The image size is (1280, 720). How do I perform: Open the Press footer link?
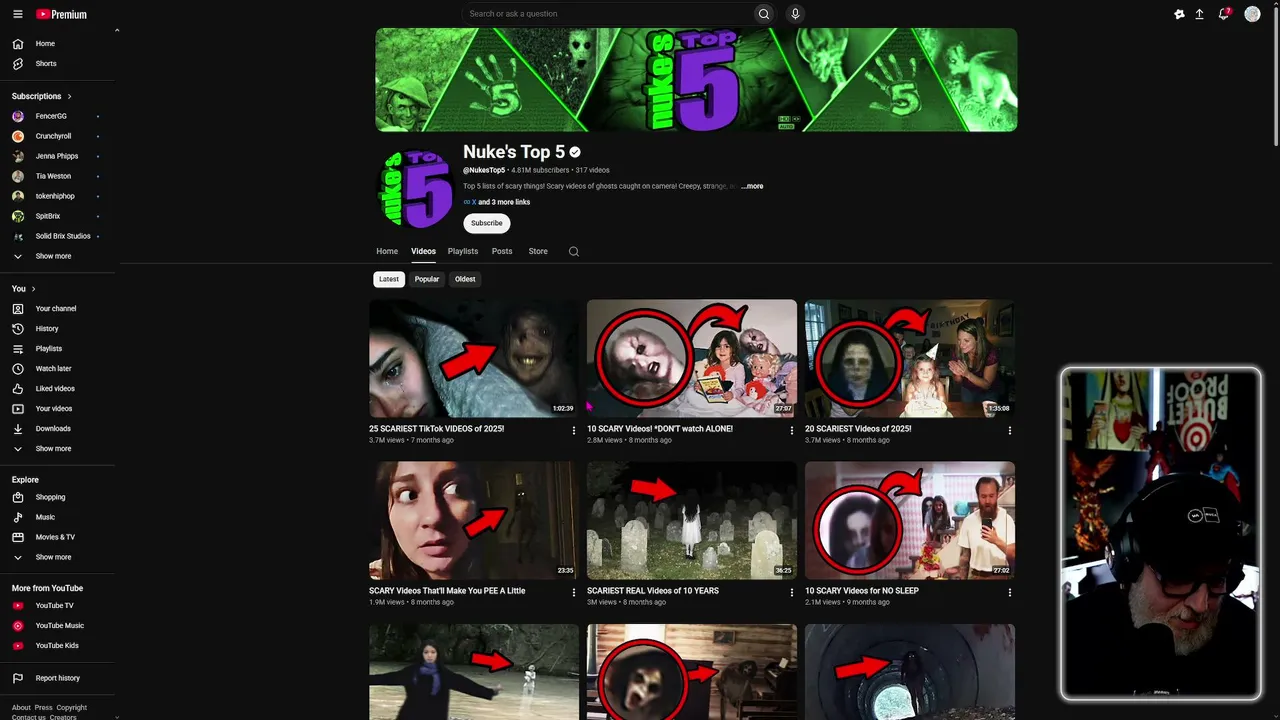tap(43, 708)
